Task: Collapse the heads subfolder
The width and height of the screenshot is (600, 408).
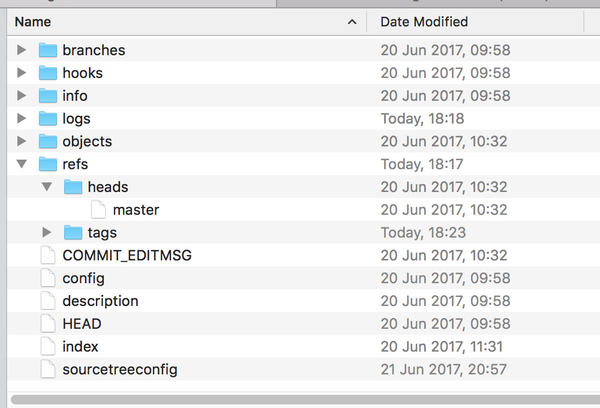Action: [47, 187]
